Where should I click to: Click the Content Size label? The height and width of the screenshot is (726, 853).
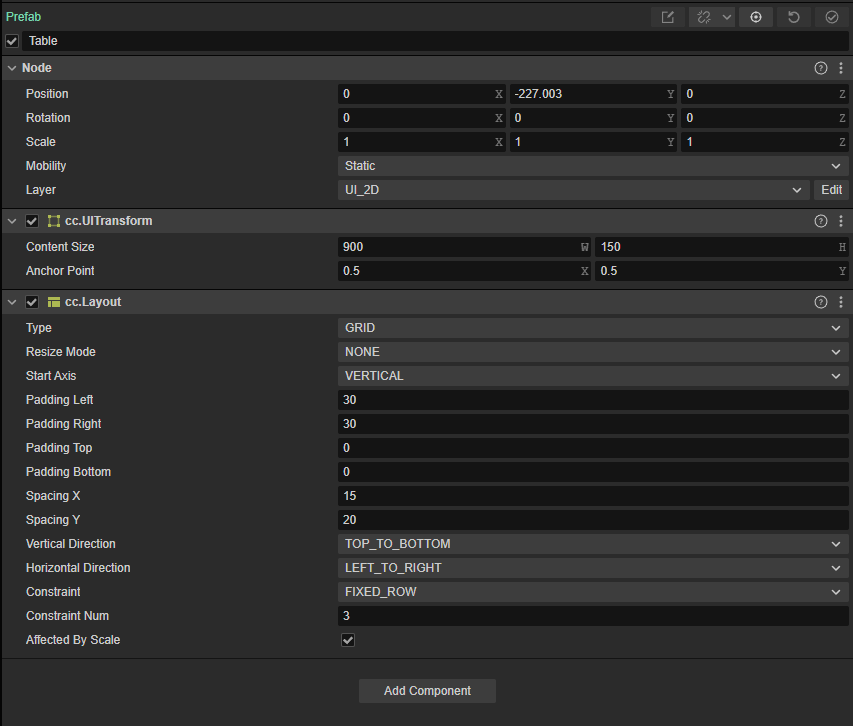[x=60, y=247]
